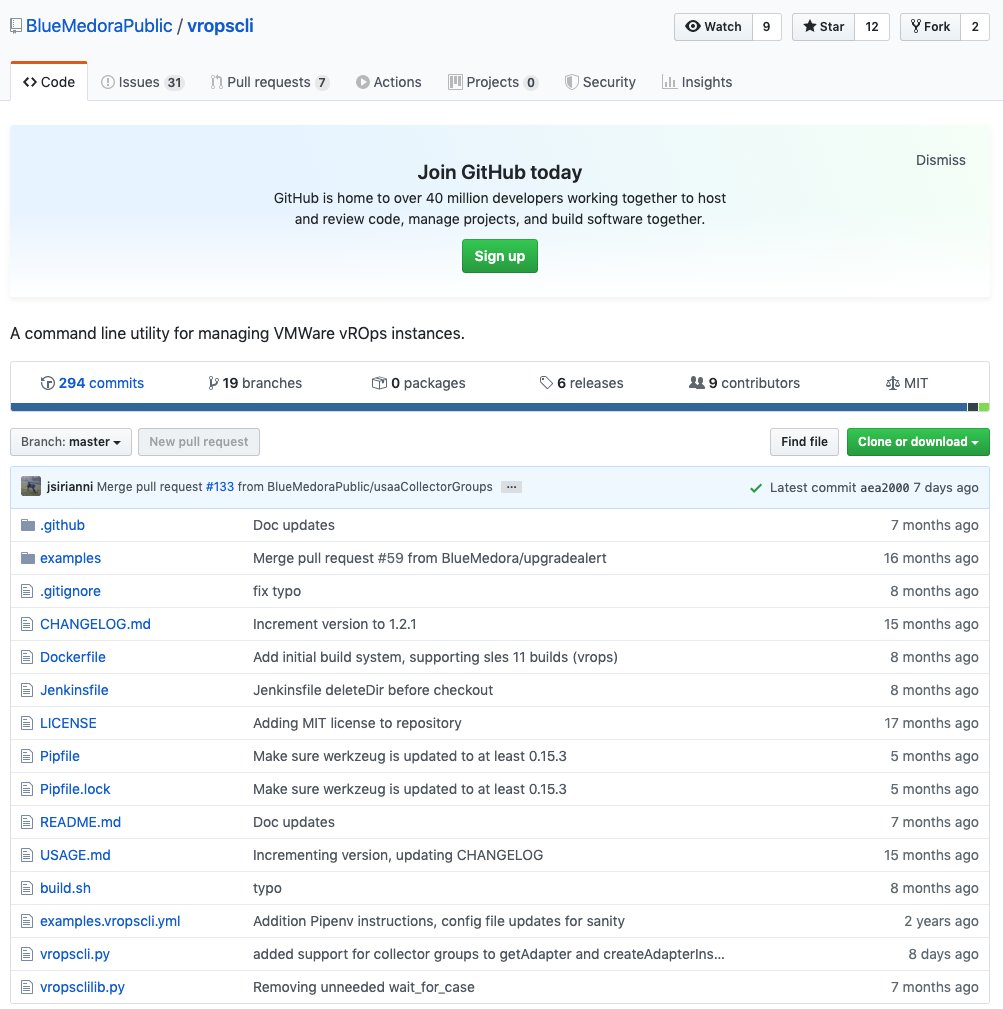This screenshot has height=1009, width=1003.
Task: Click the green segment of language bar
Action: (984, 407)
